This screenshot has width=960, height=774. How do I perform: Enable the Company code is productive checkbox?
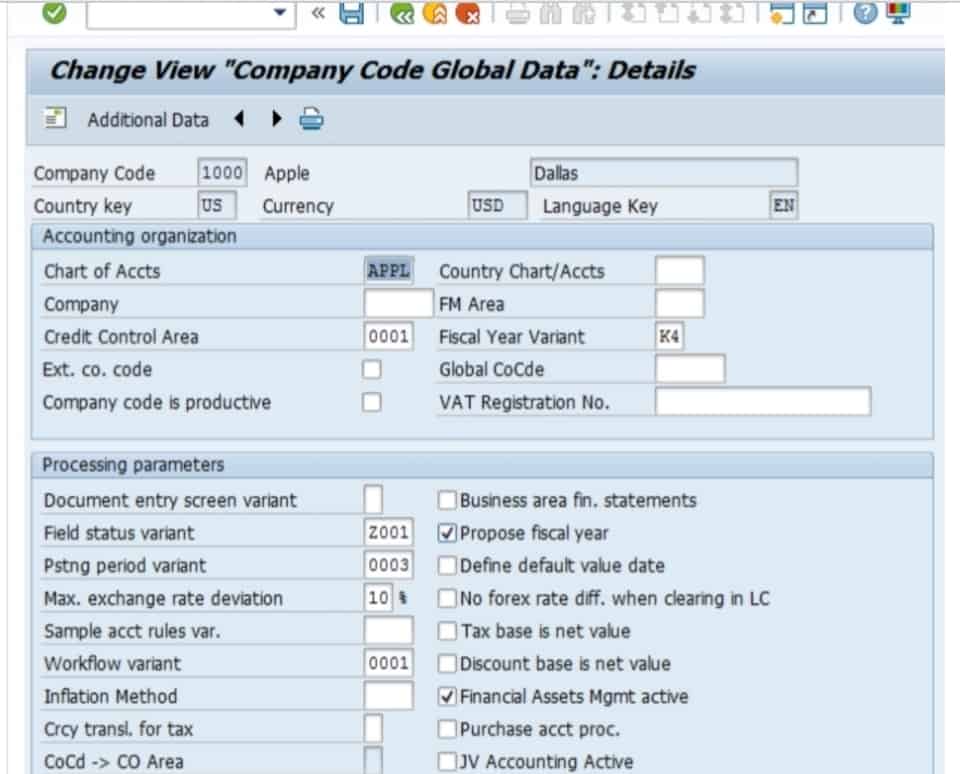tap(372, 403)
